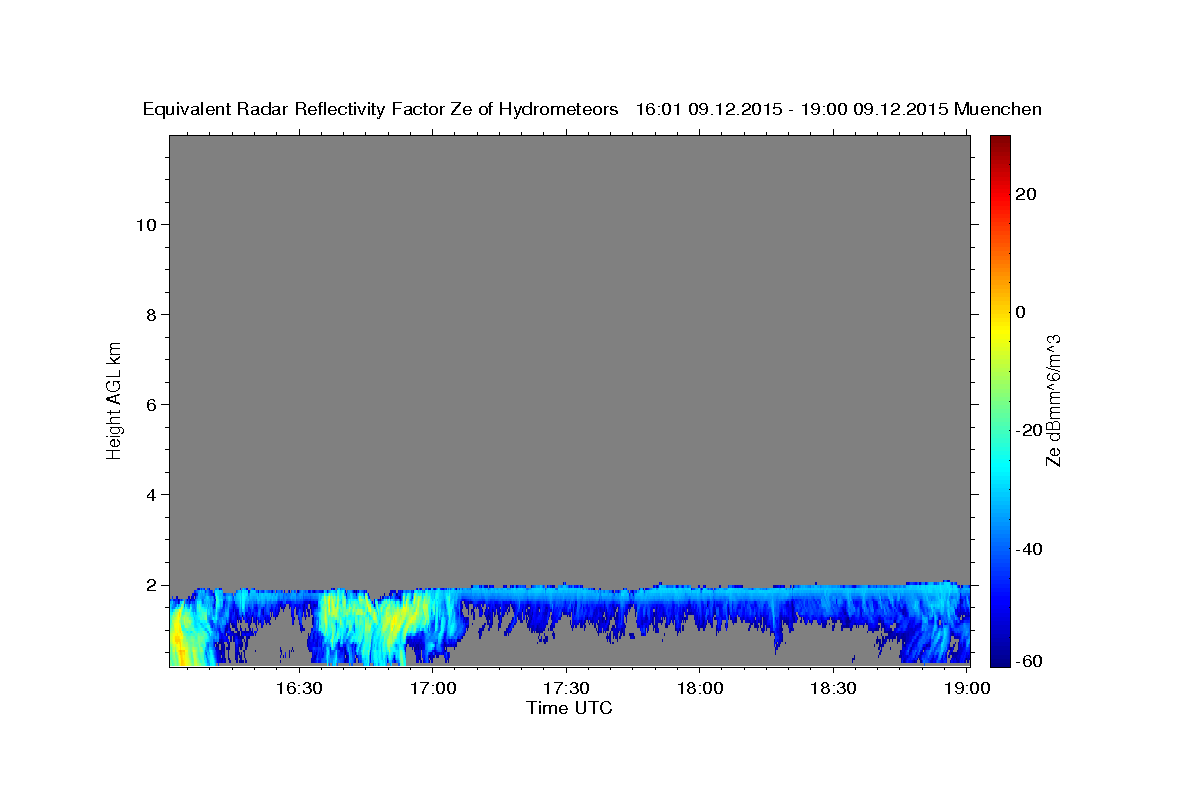Click the 17:30 time tick label
Image resolution: width=1200 pixels, height=800 pixels.
coord(566,688)
